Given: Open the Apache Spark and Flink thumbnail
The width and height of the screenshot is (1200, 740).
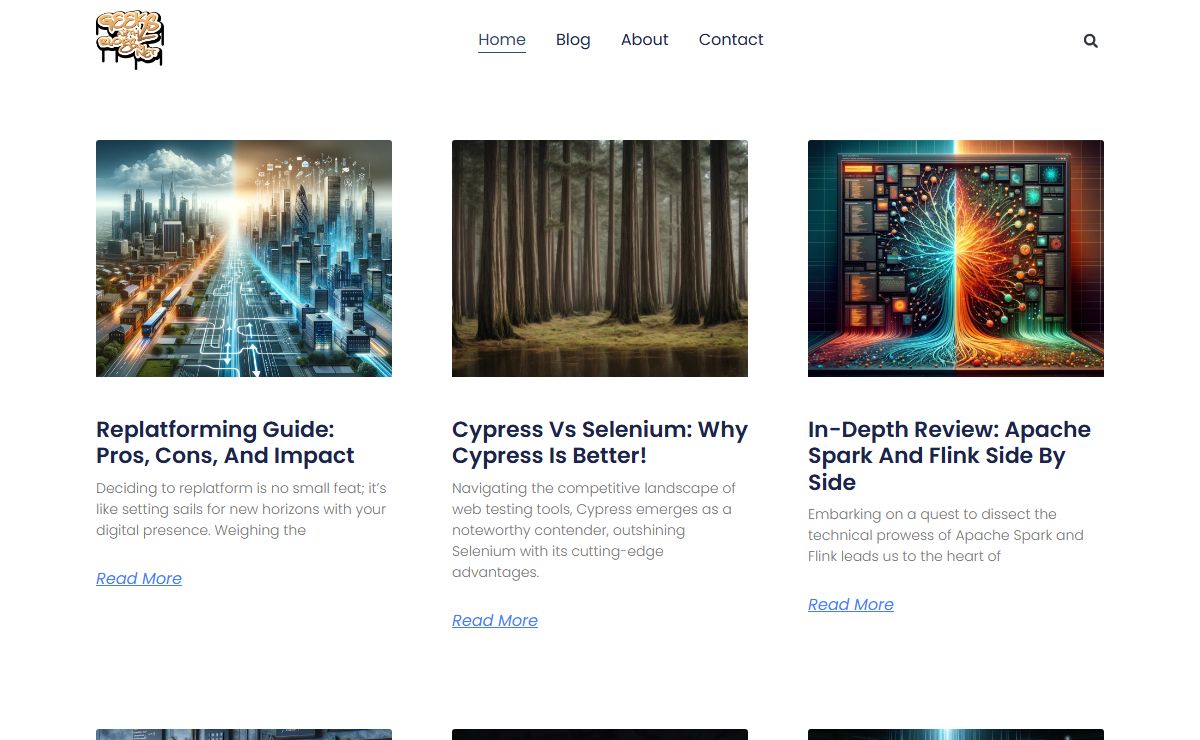Looking at the screenshot, I should 956,258.
